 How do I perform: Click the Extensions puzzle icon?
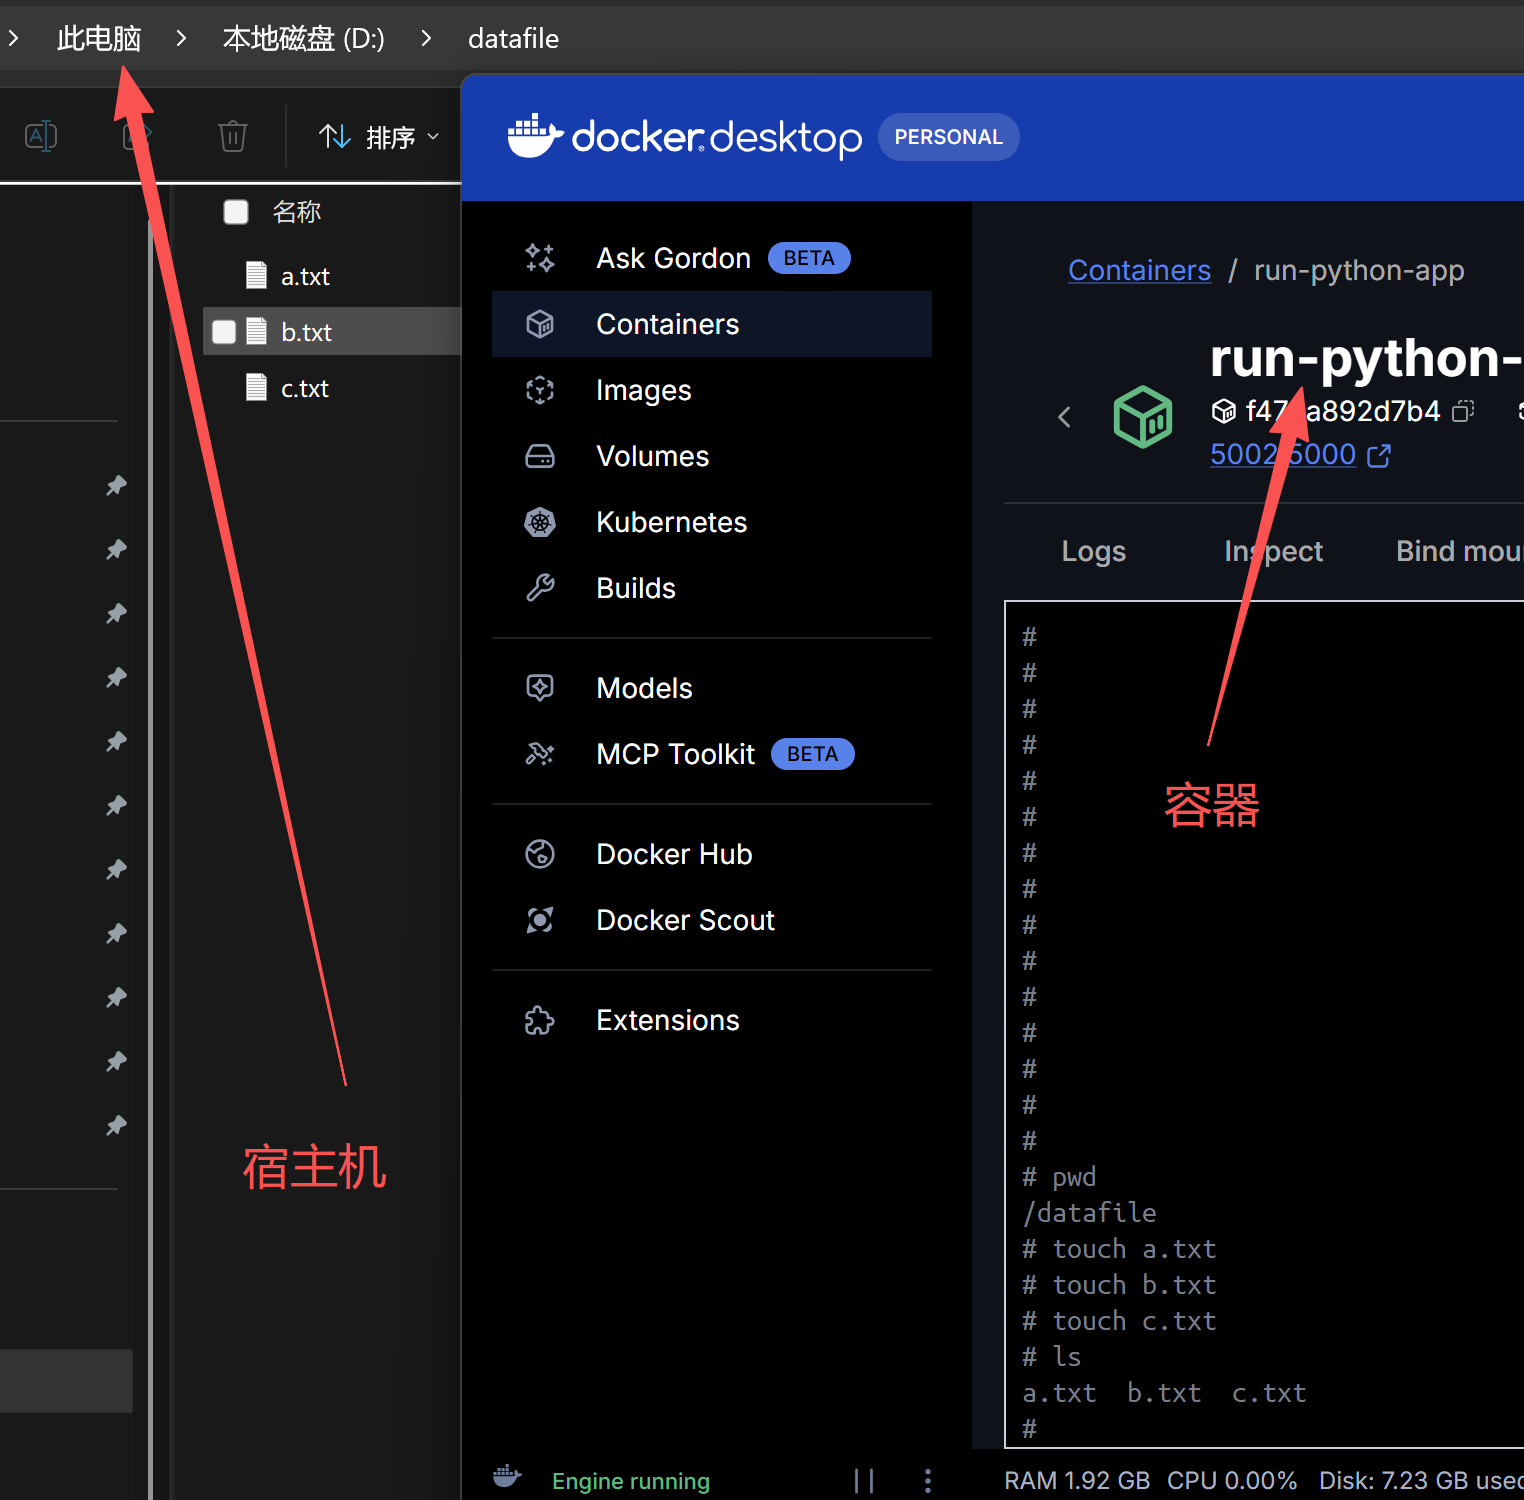(x=540, y=1020)
